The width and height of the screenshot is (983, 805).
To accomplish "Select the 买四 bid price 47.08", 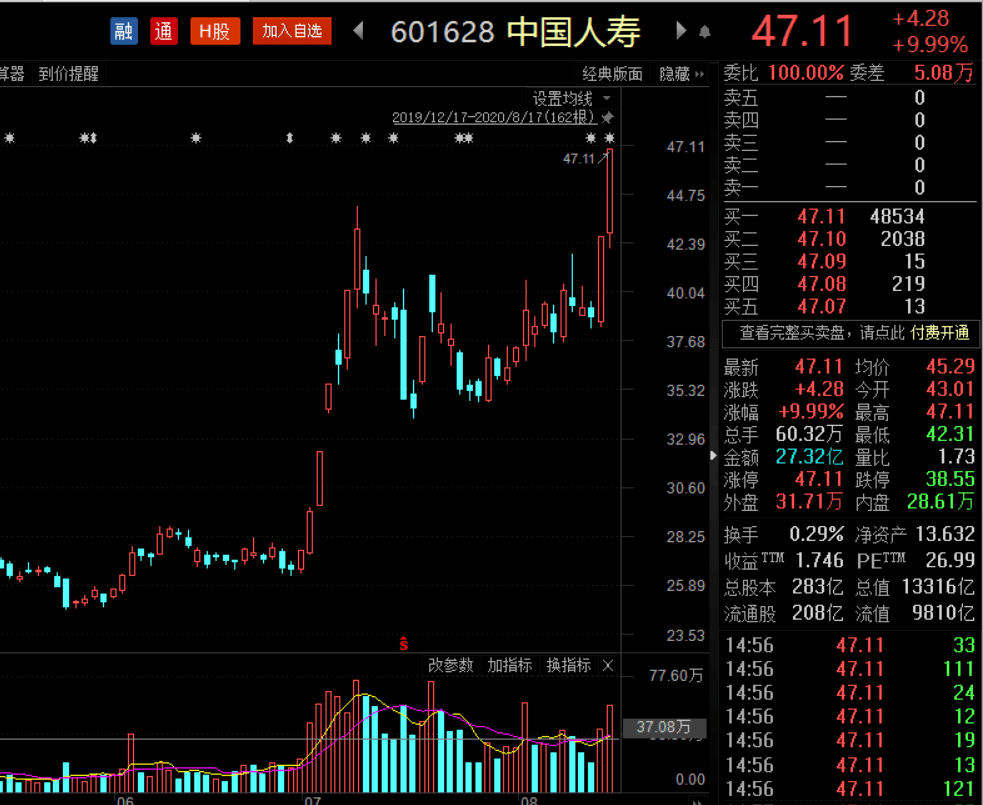I will point(821,285).
